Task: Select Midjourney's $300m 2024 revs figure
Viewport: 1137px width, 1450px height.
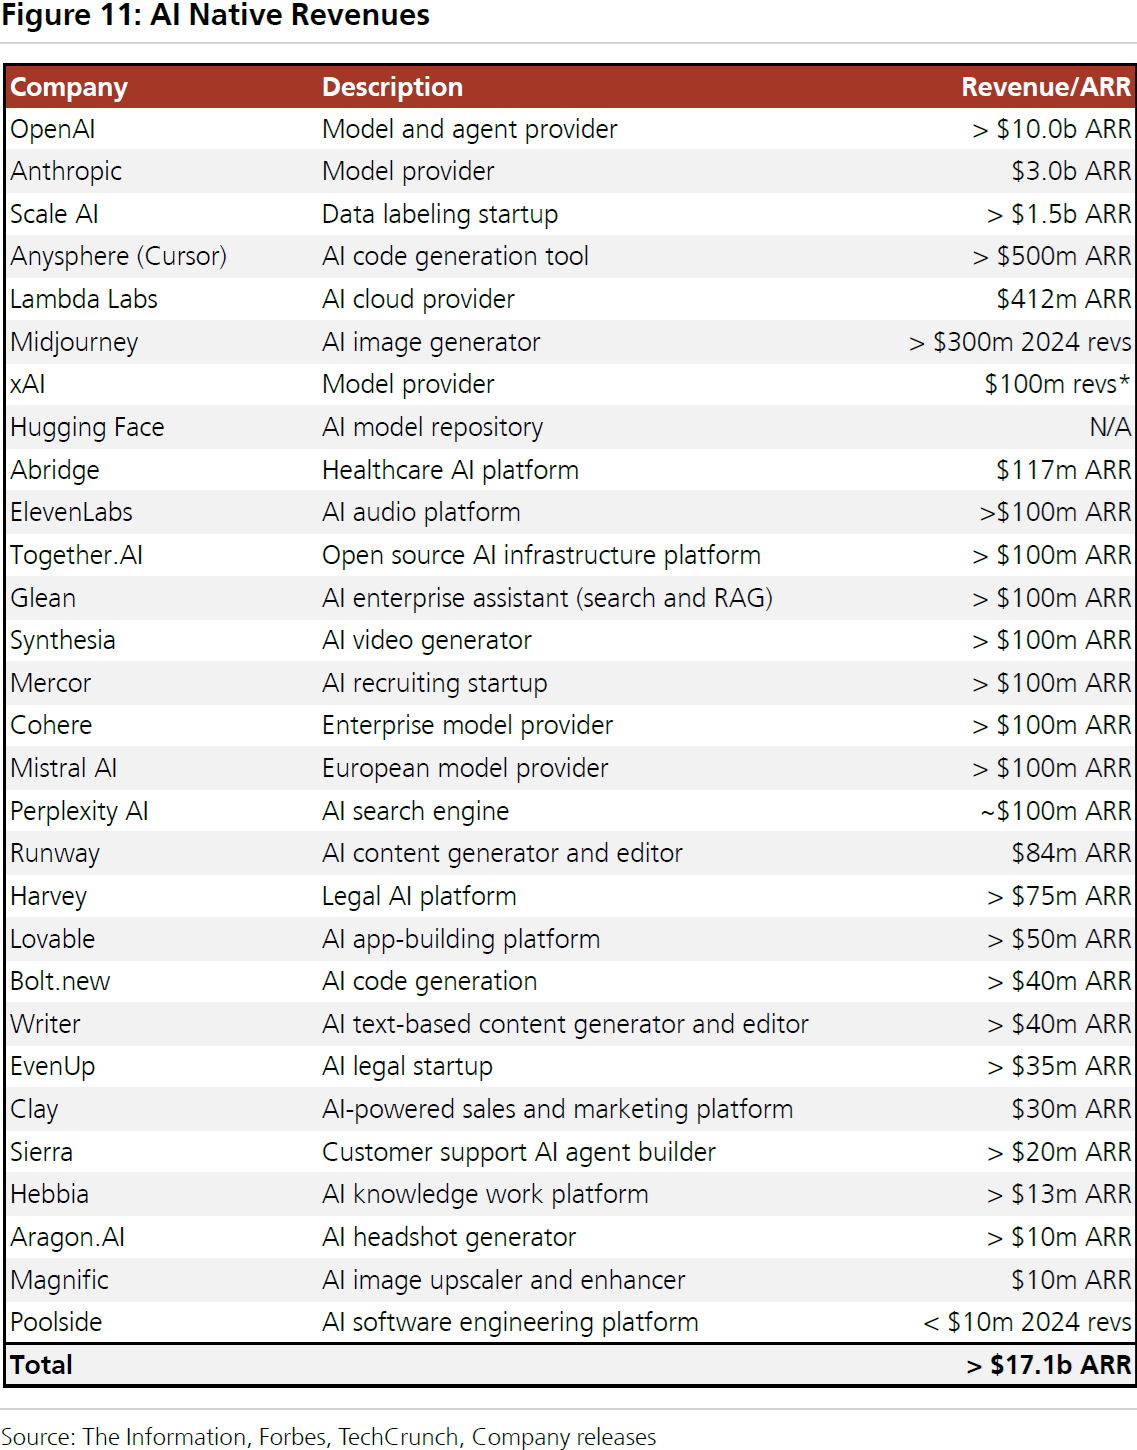Action: pos(1020,343)
